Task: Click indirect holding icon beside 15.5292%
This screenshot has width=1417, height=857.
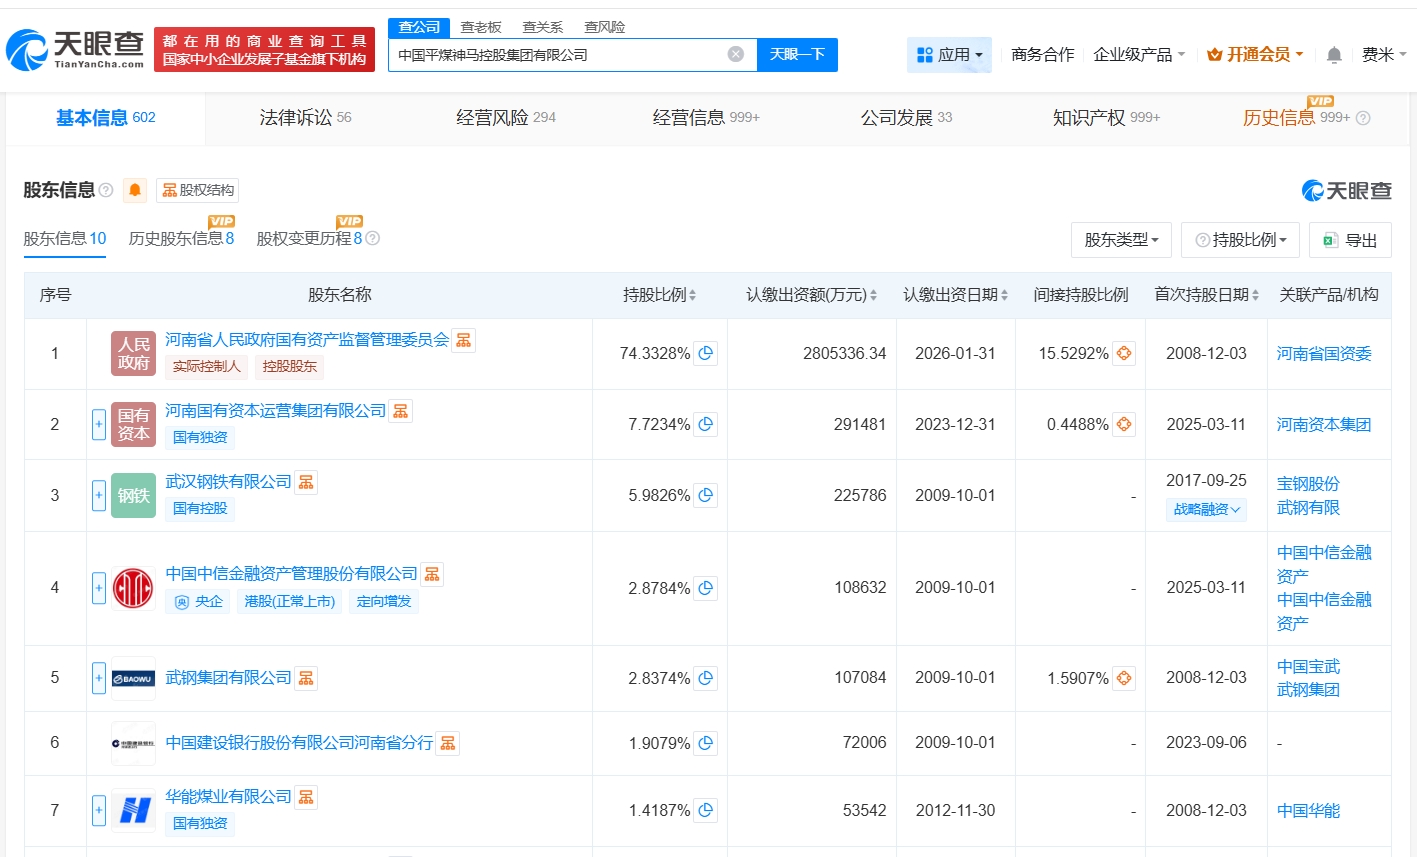Action: (x=1124, y=353)
